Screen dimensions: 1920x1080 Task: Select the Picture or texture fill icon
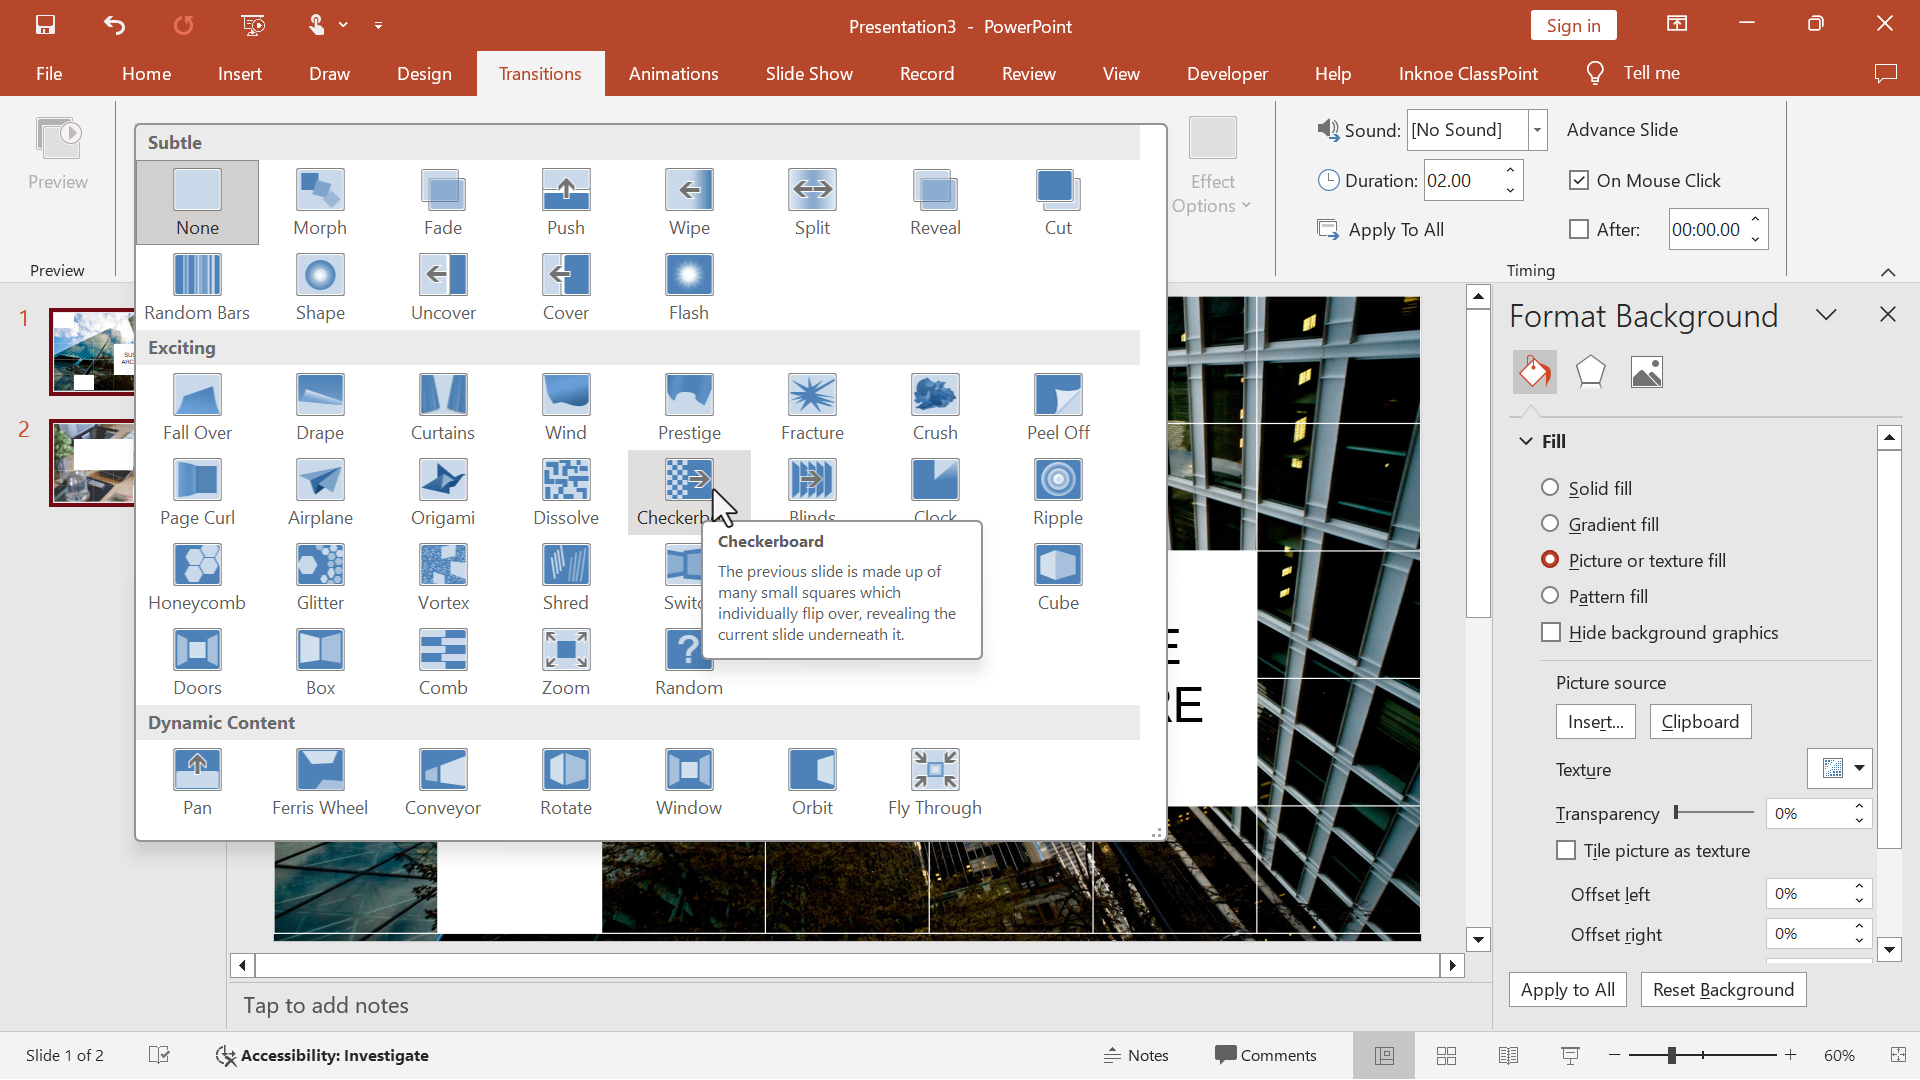[1551, 559]
